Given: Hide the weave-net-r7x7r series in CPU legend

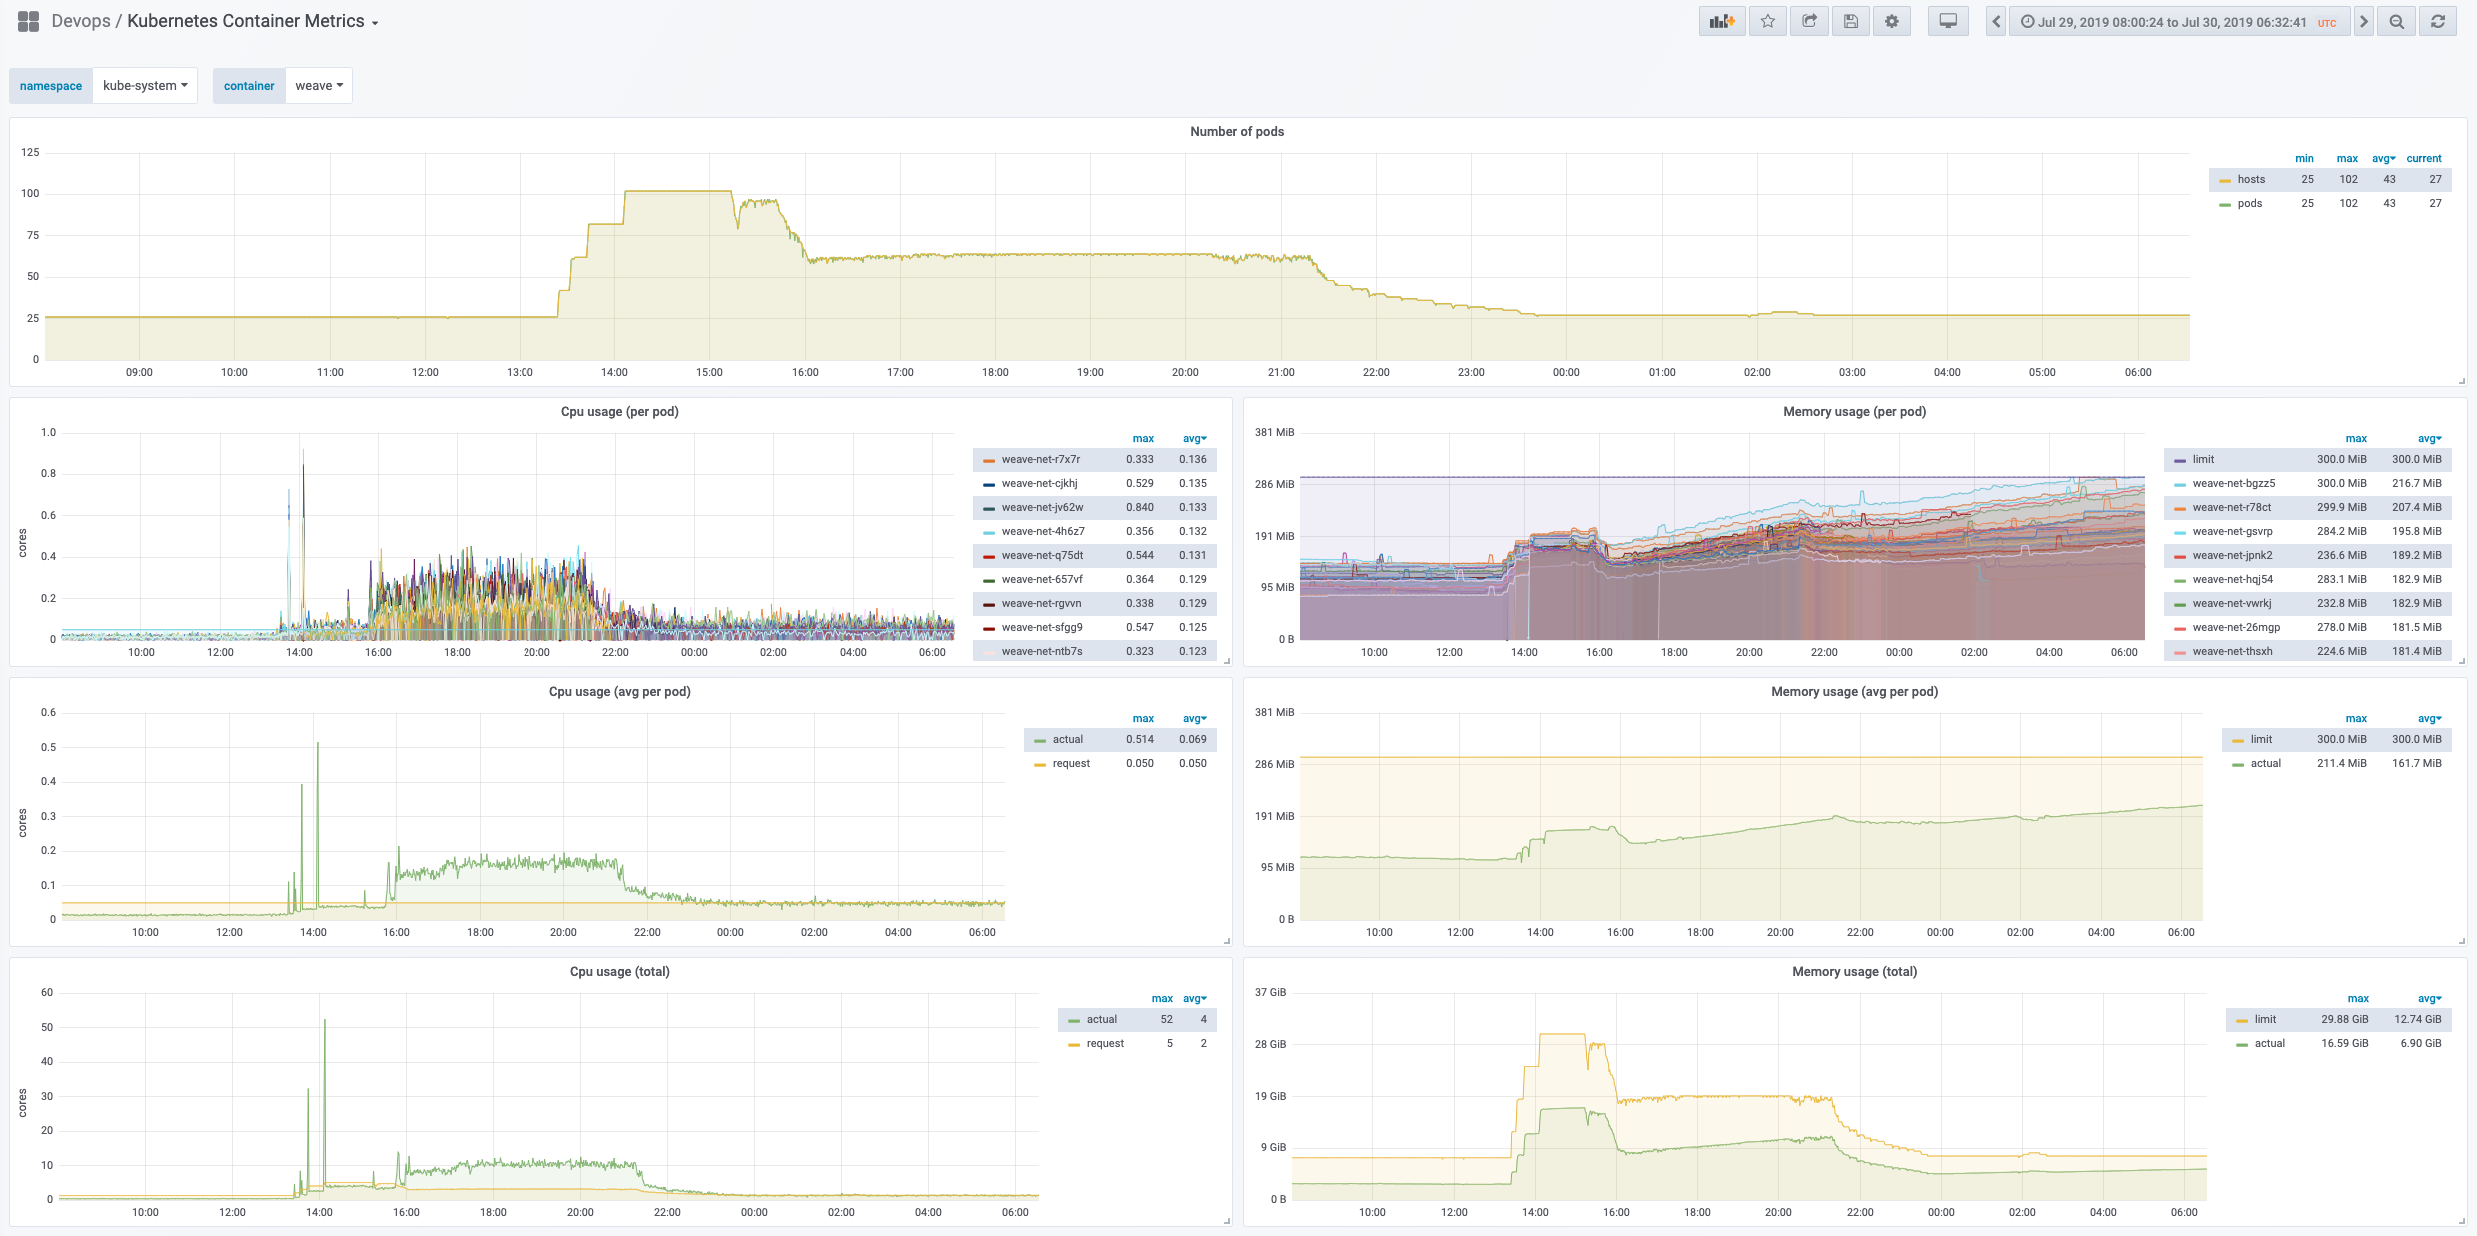Looking at the screenshot, I should point(1040,459).
